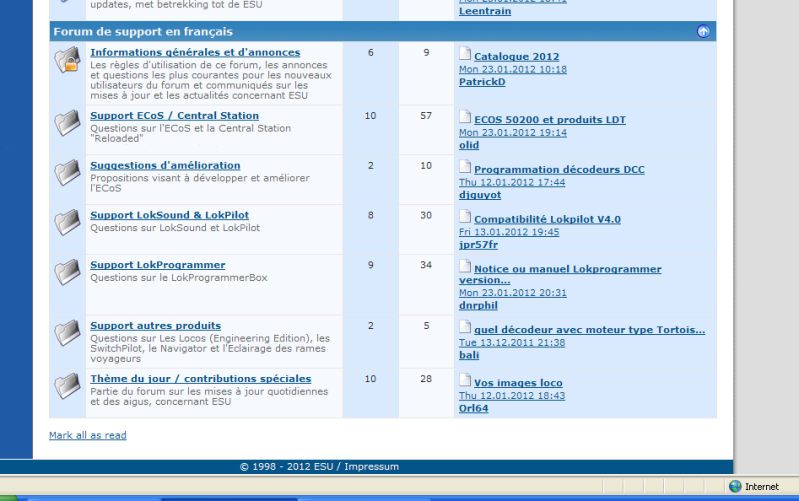This screenshot has height=501, width=799.
Task: Click post icon next to quel décodeur avec moteur
Action: [x=465, y=327]
